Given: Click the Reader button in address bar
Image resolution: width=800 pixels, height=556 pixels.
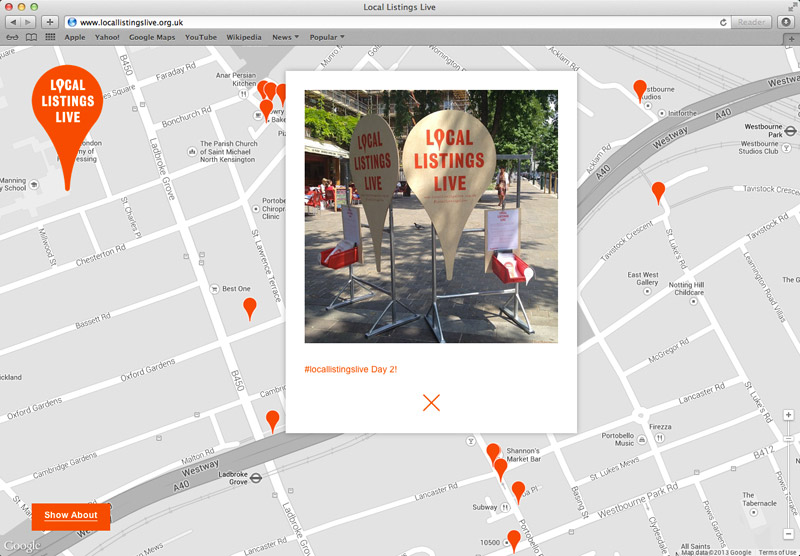Looking at the screenshot, I should click(752, 22).
